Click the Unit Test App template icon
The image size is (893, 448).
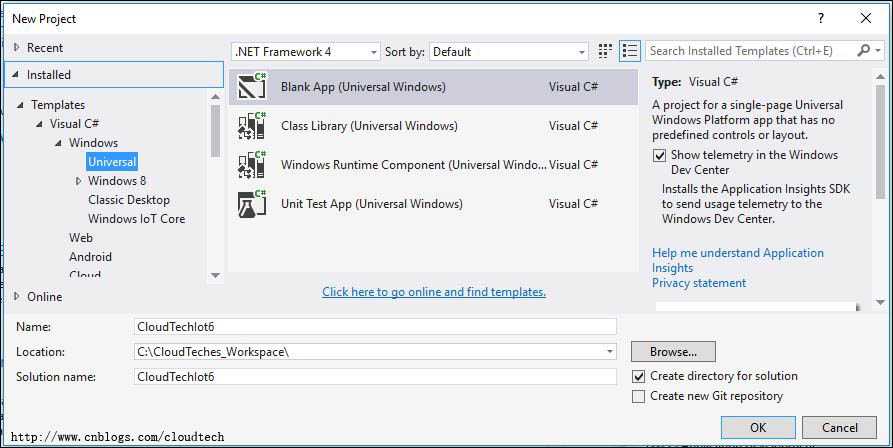(252, 204)
